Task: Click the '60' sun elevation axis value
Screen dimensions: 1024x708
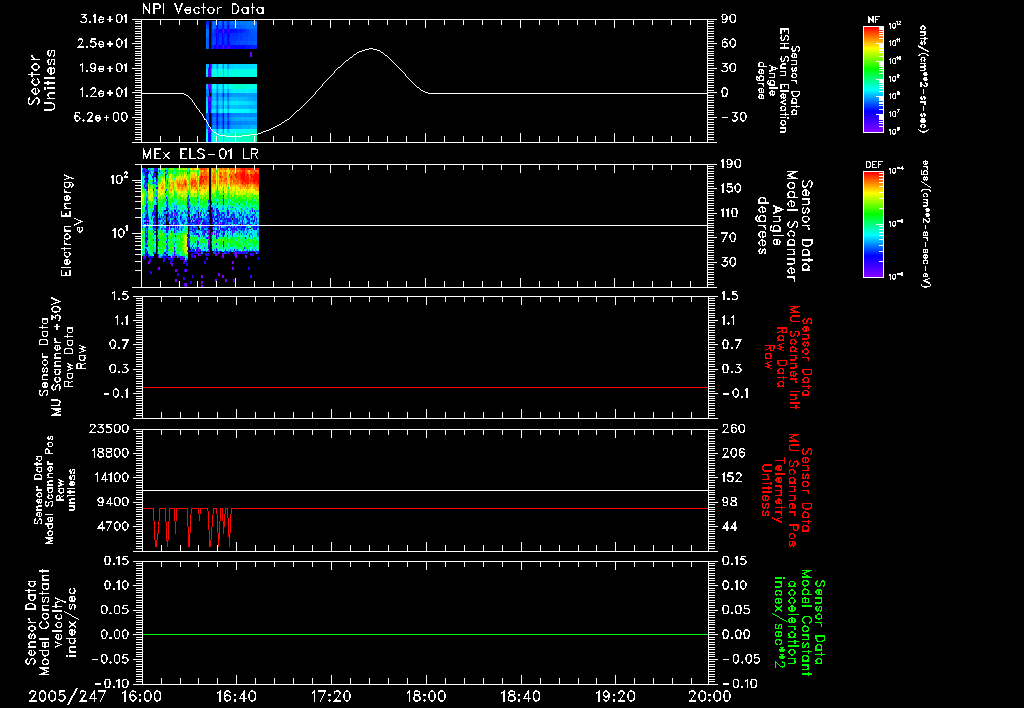Action: pyautogui.click(x=729, y=43)
